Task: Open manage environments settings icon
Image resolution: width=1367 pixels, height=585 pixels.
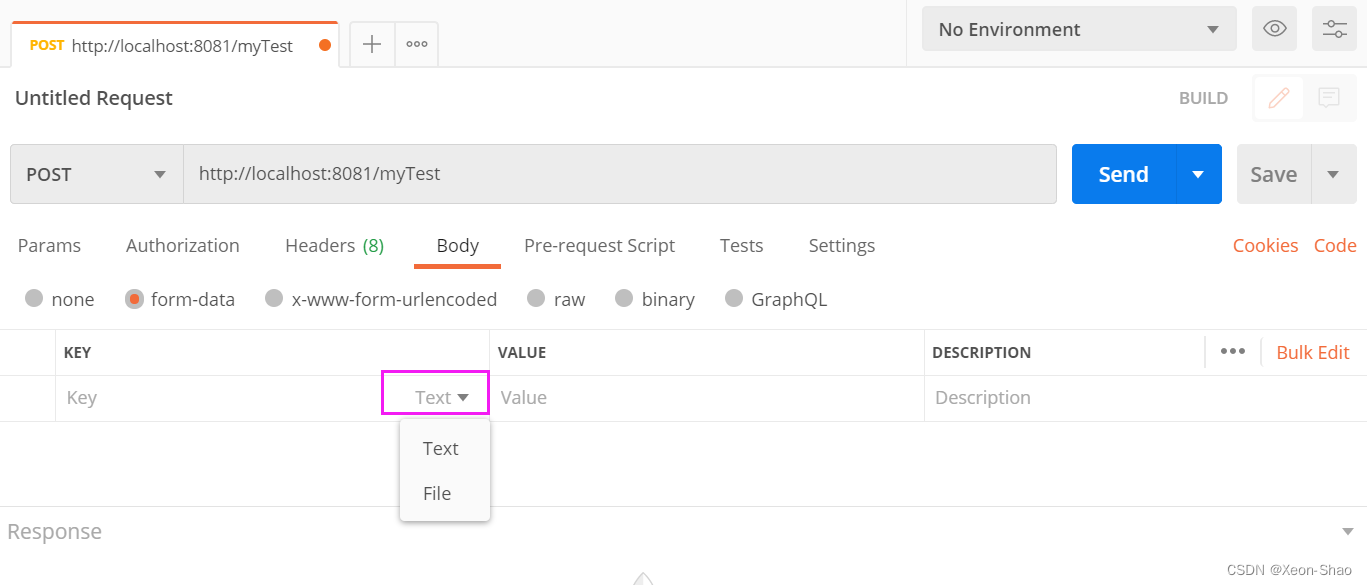Action: coord(1334,29)
